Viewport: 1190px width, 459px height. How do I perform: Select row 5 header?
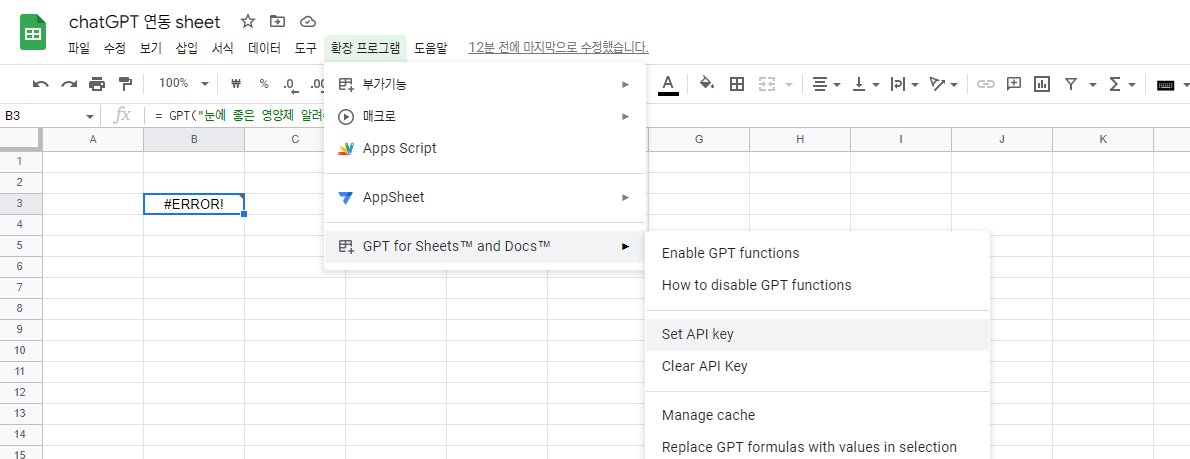(20, 245)
